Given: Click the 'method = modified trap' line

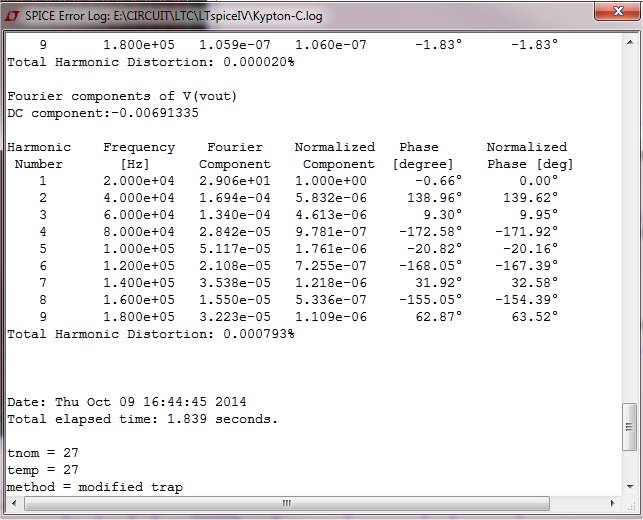Looking at the screenshot, I should tap(95, 487).
